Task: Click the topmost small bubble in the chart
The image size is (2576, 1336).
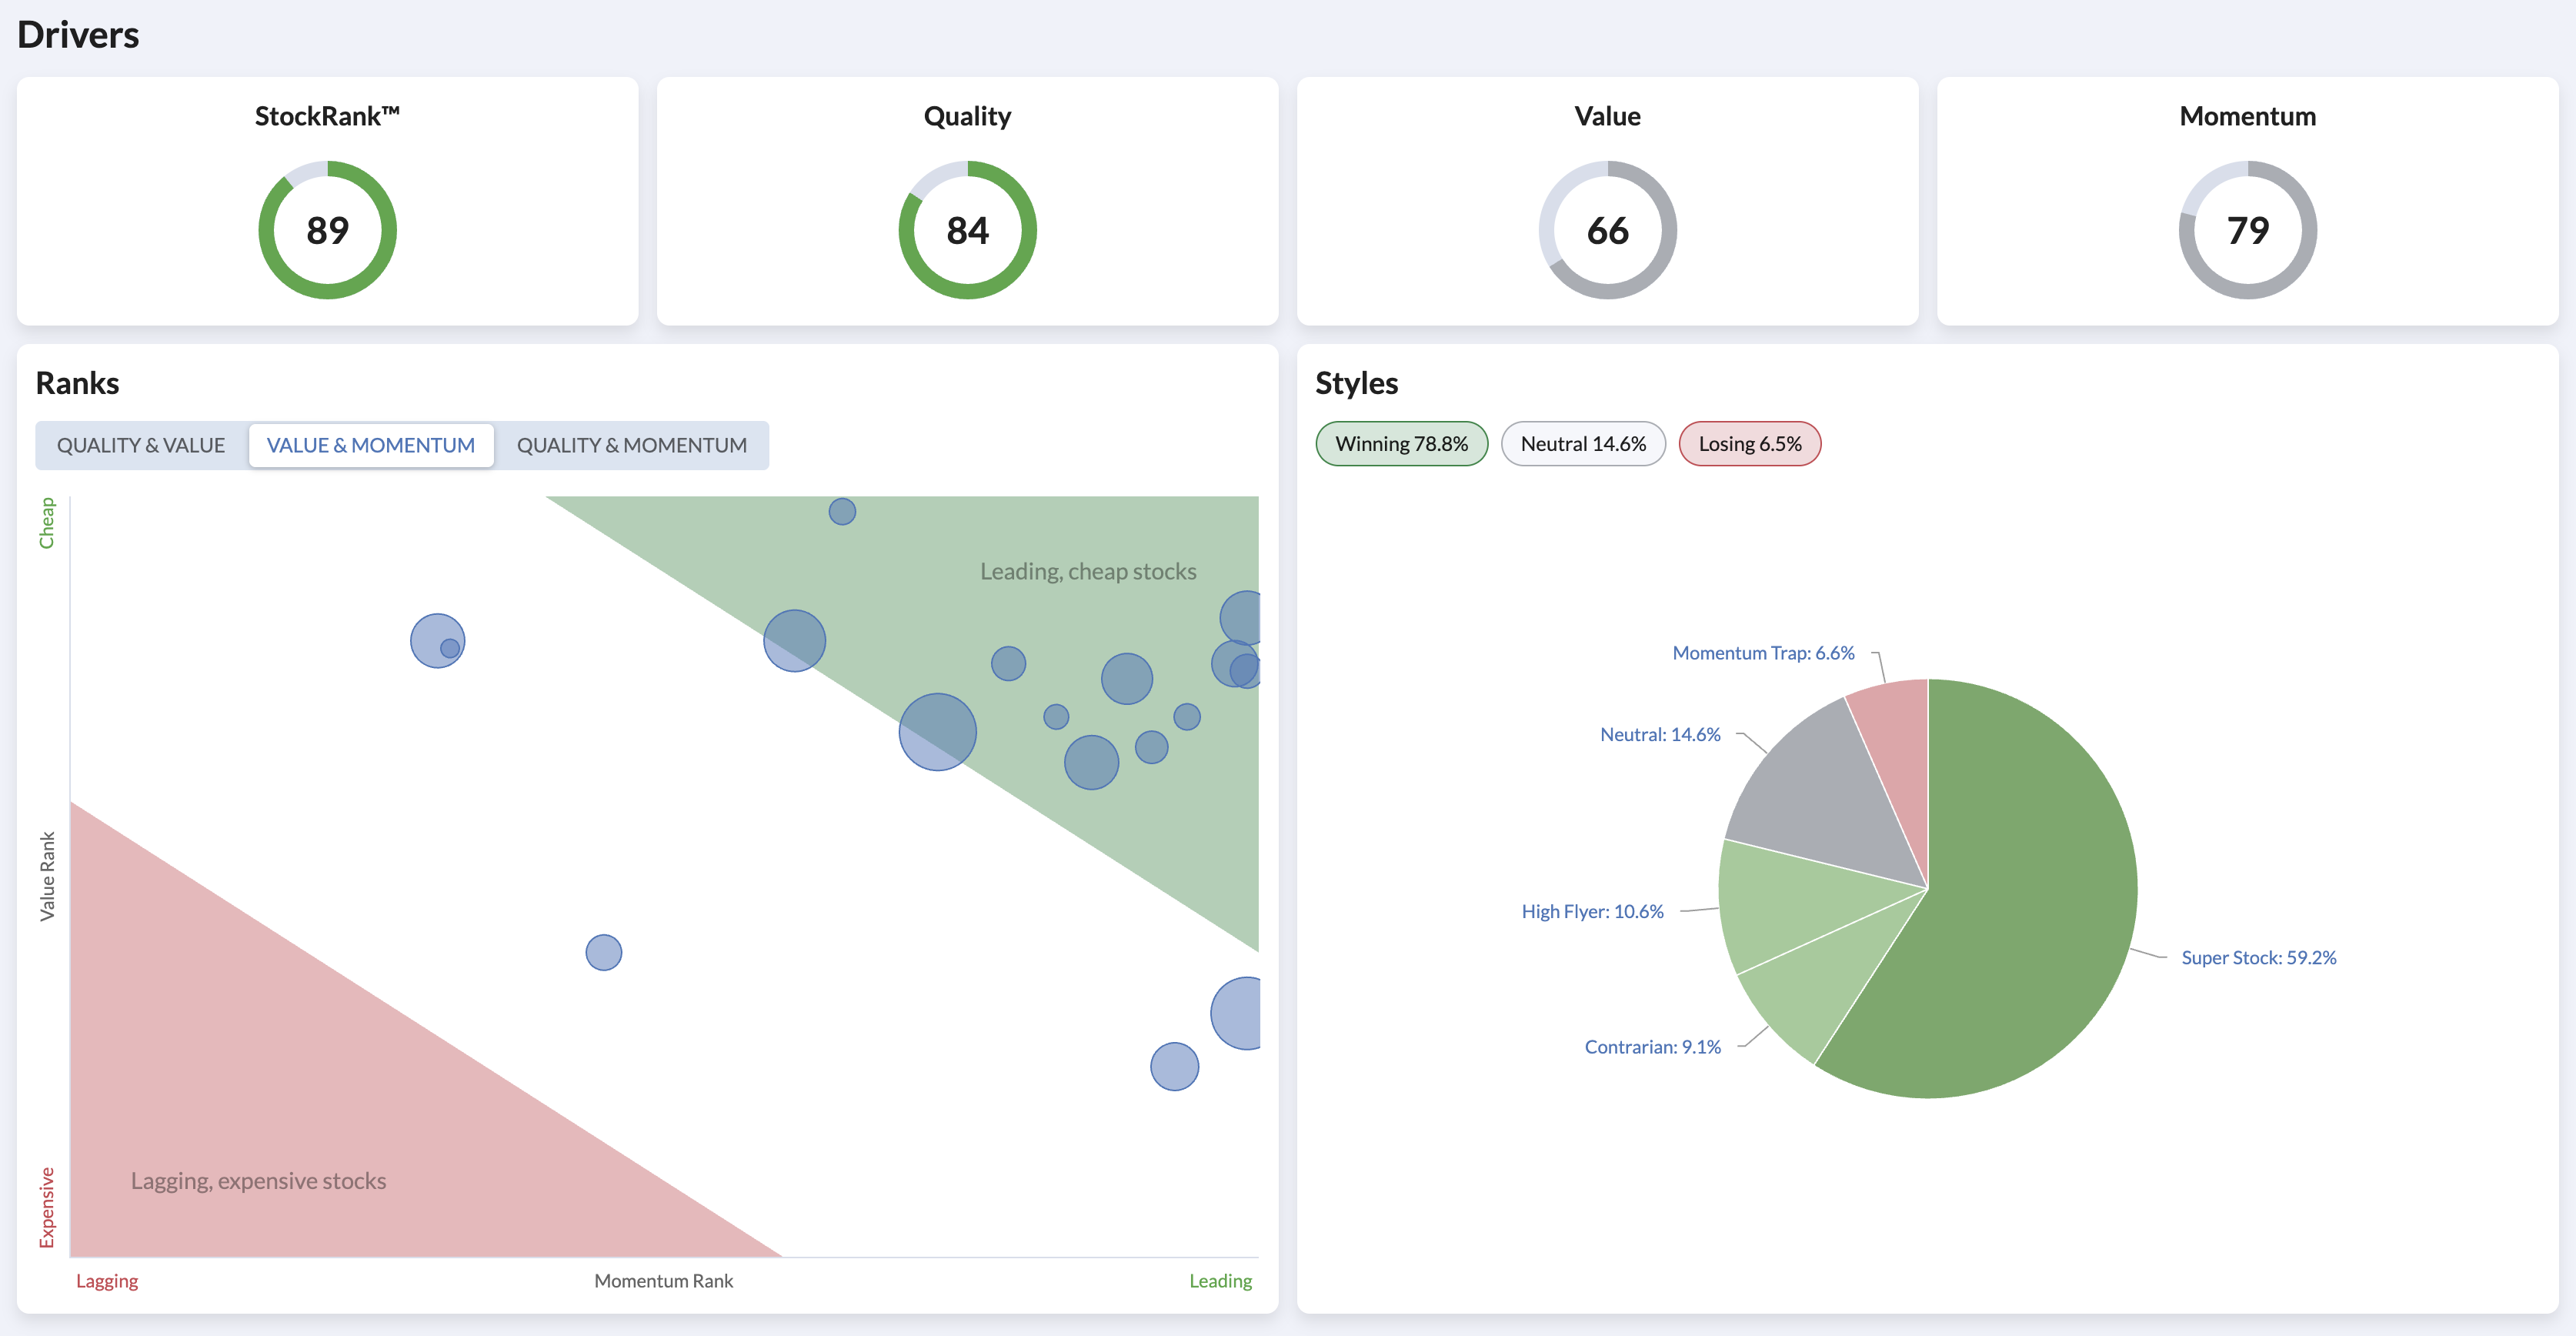Action: (x=842, y=512)
